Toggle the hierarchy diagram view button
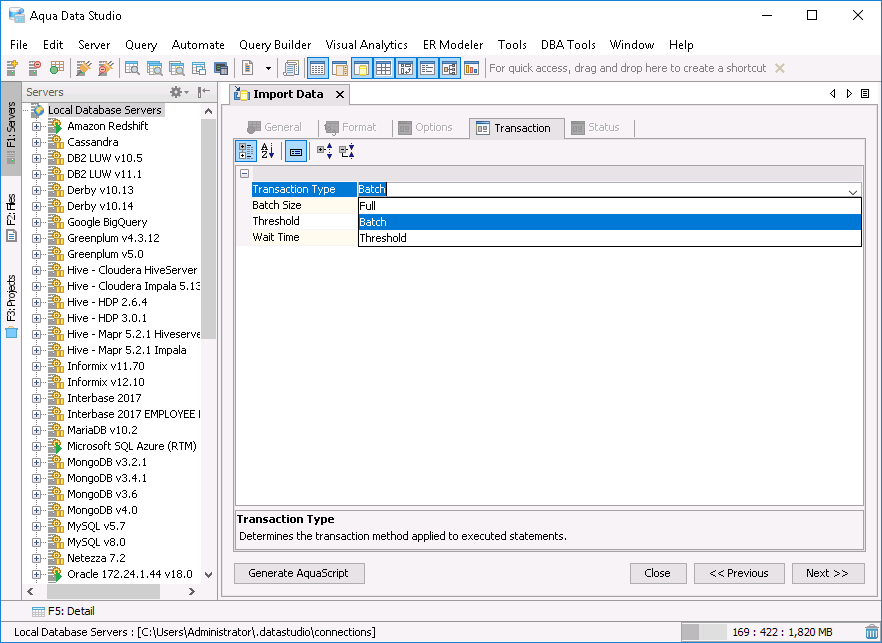The height and width of the screenshot is (643, 882). point(450,68)
